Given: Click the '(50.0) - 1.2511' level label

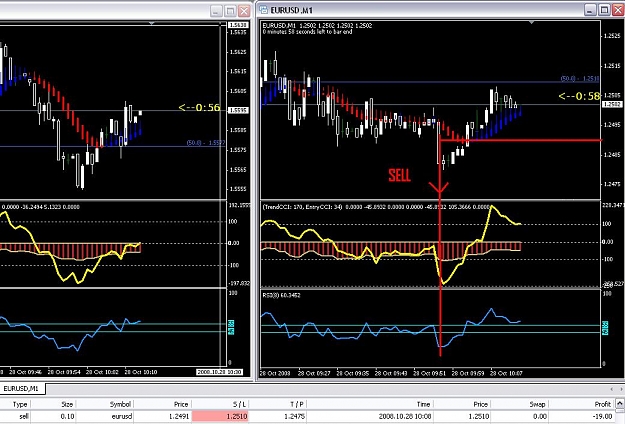Looking at the screenshot, I should coord(580,79).
